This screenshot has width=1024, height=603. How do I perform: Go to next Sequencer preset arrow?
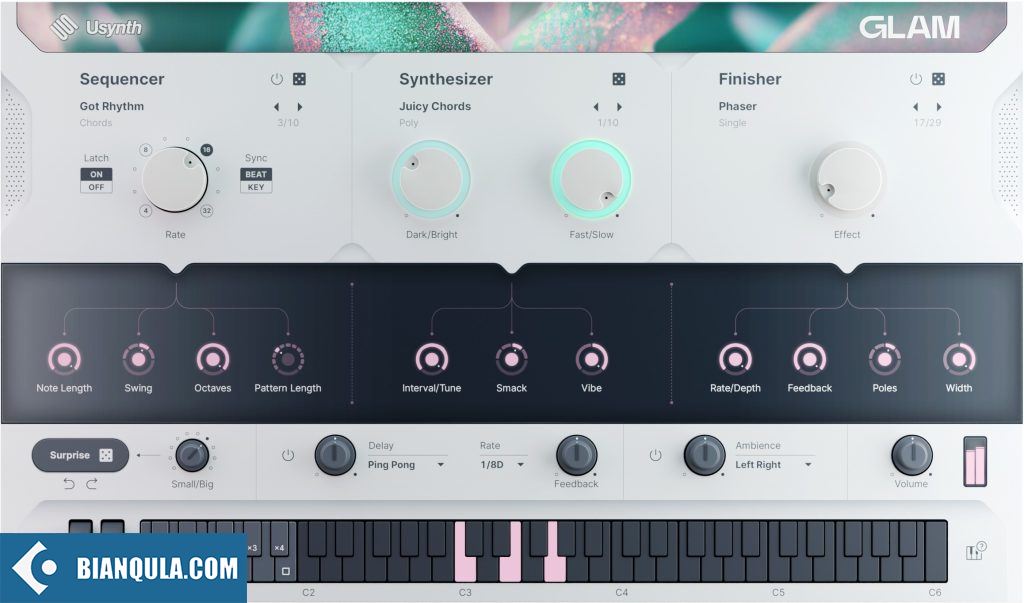pyautogui.click(x=300, y=106)
